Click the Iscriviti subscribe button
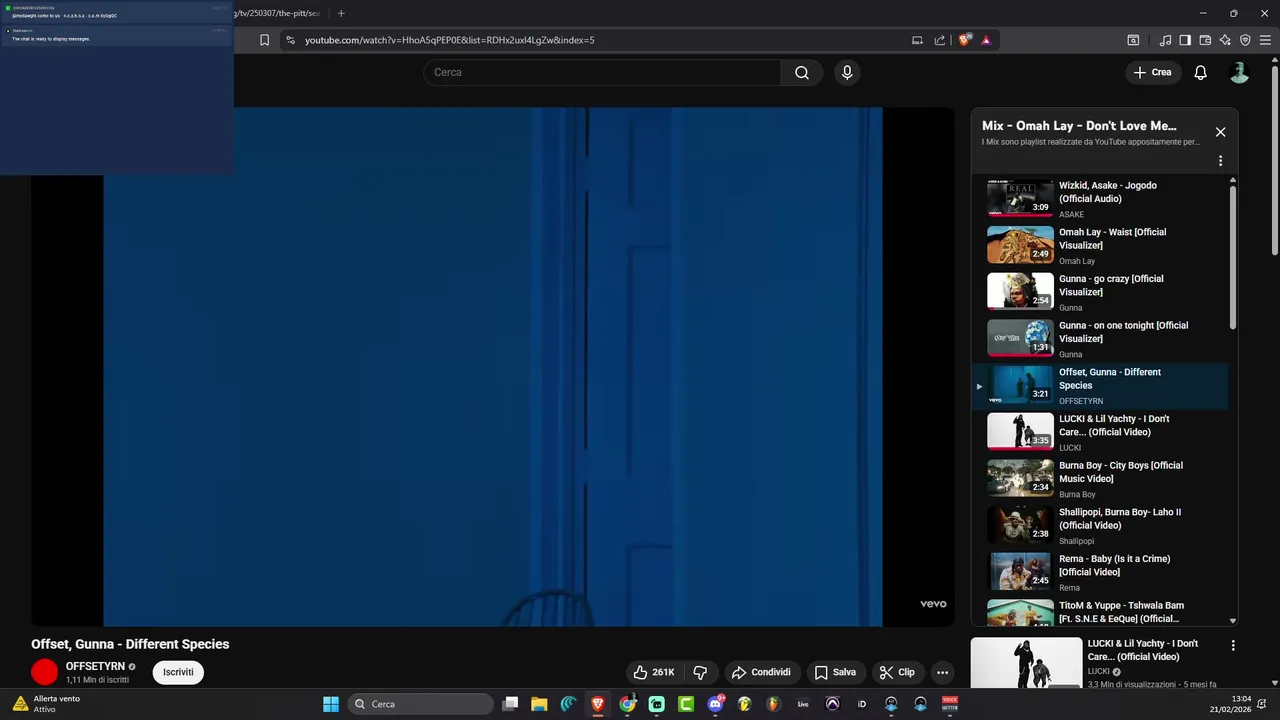The height and width of the screenshot is (720, 1280). point(178,672)
